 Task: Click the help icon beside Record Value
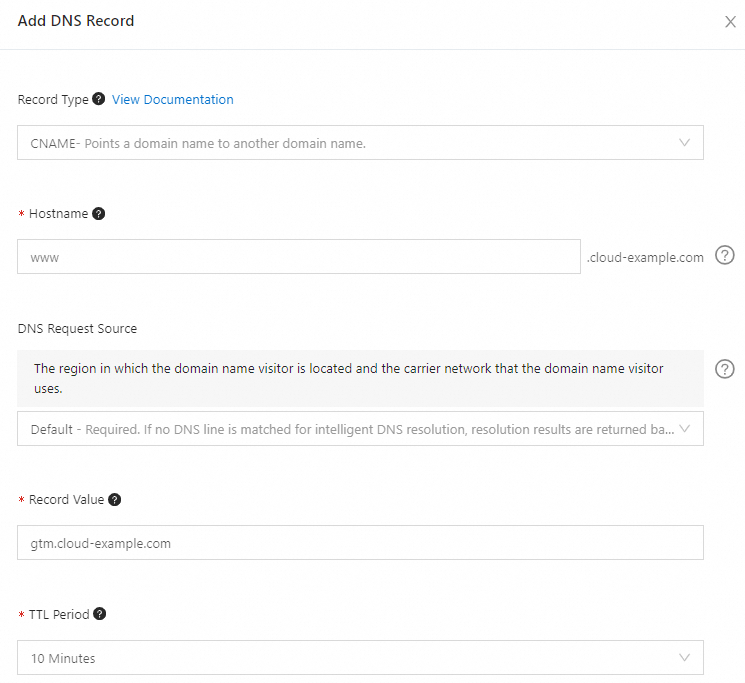(x=115, y=500)
